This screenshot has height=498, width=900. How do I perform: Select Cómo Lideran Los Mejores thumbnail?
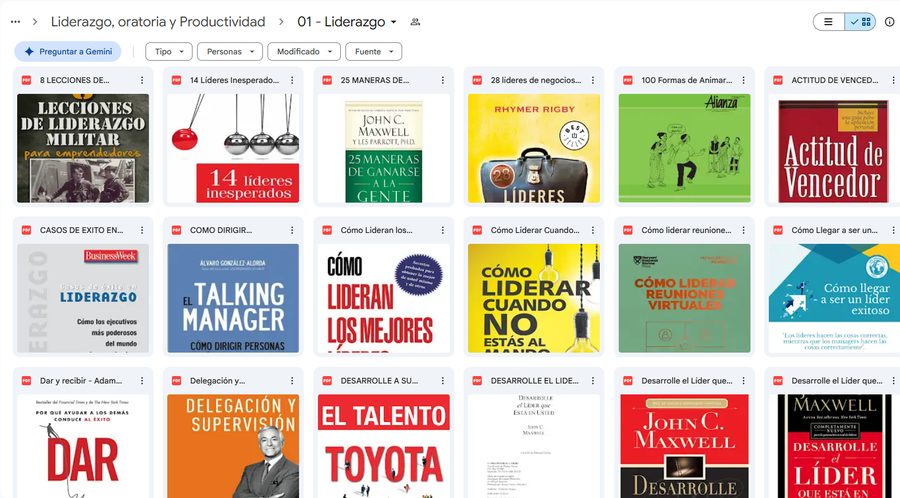click(x=383, y=298)
